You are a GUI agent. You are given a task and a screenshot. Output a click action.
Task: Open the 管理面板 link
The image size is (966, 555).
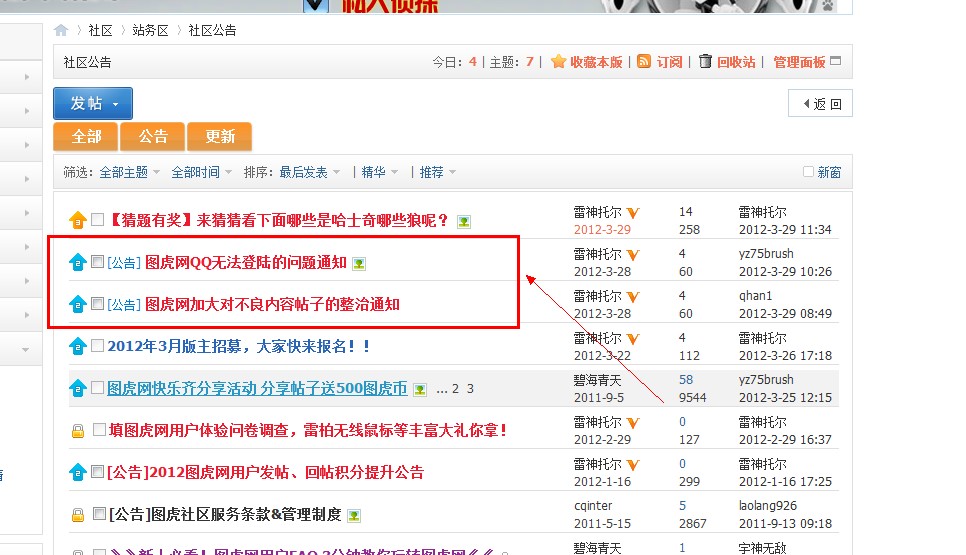799,62
